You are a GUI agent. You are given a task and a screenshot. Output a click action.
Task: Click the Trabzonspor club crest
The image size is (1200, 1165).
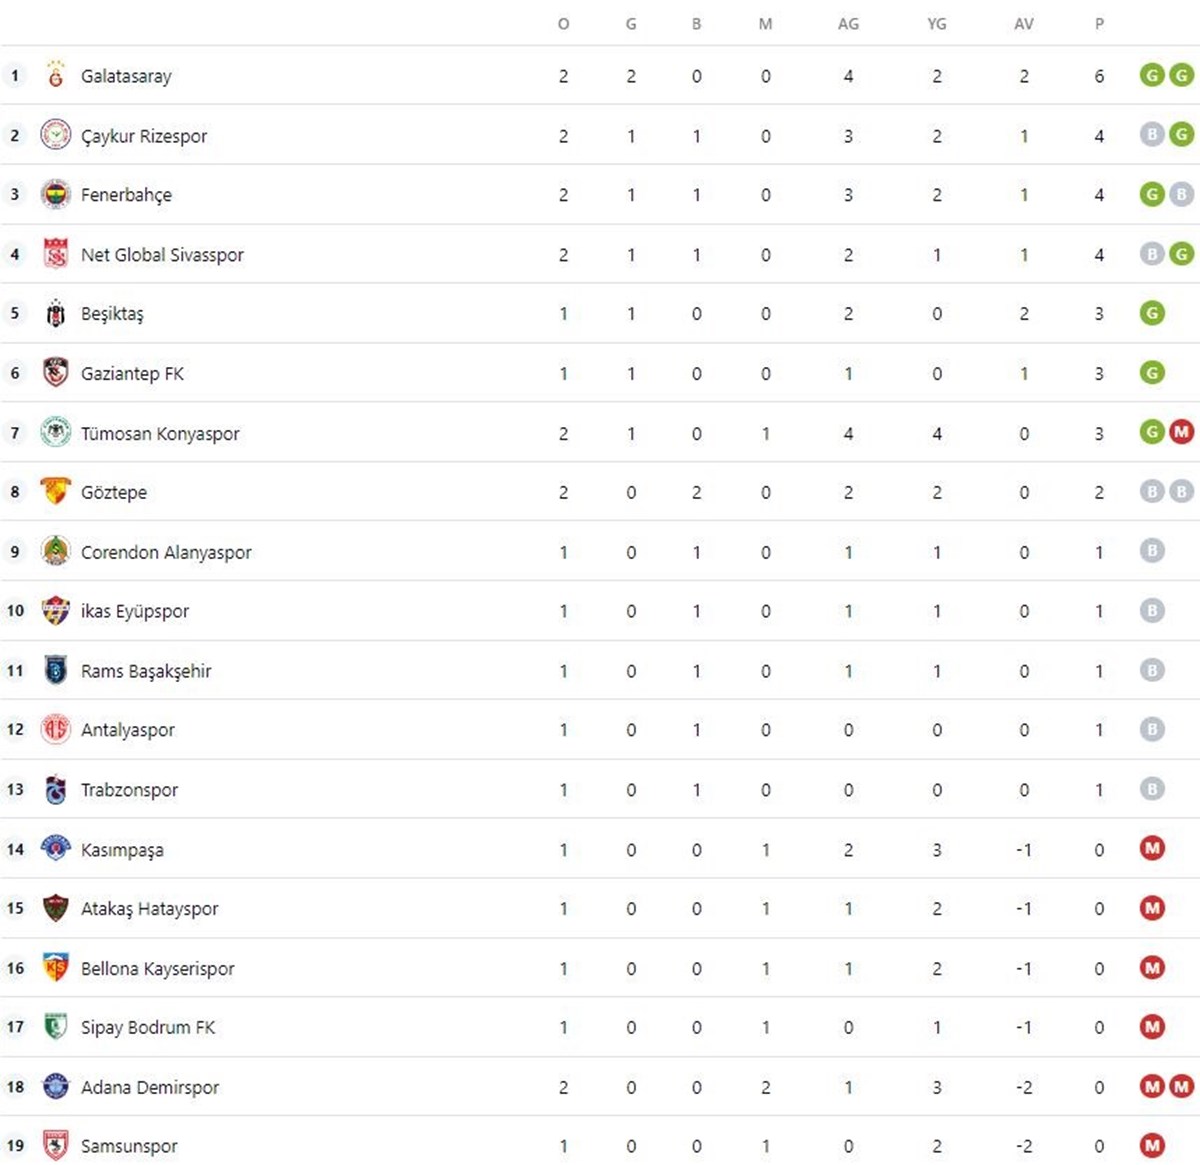pyautogui.click(x=56, y=790)
